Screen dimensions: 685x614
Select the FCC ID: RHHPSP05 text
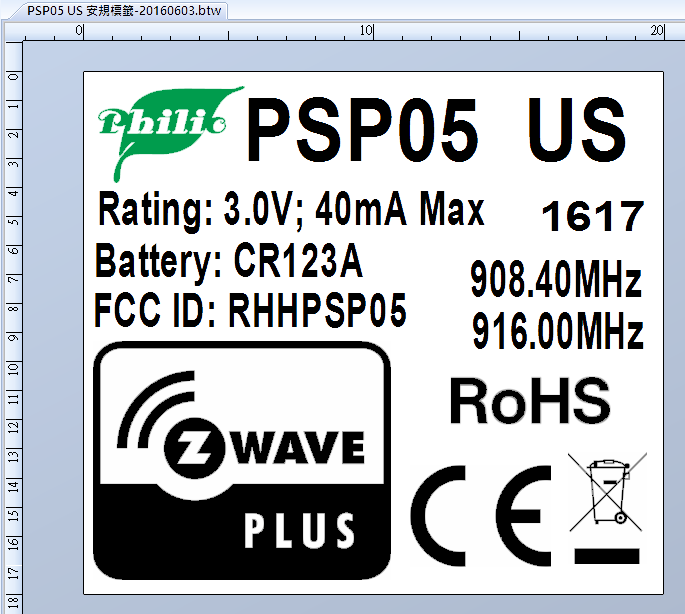(250, 310)
